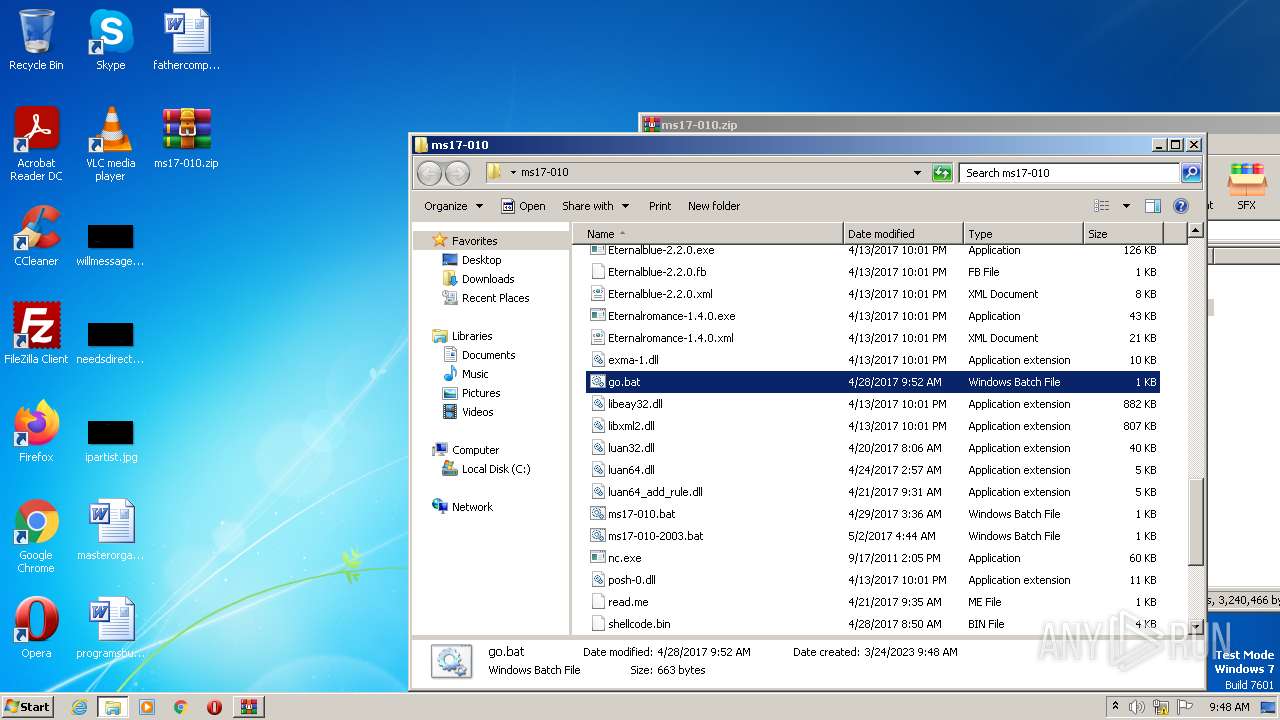Sort files by Type column header
Viewport: 1280px width, 720px height.
click(x=1023, y=234)
